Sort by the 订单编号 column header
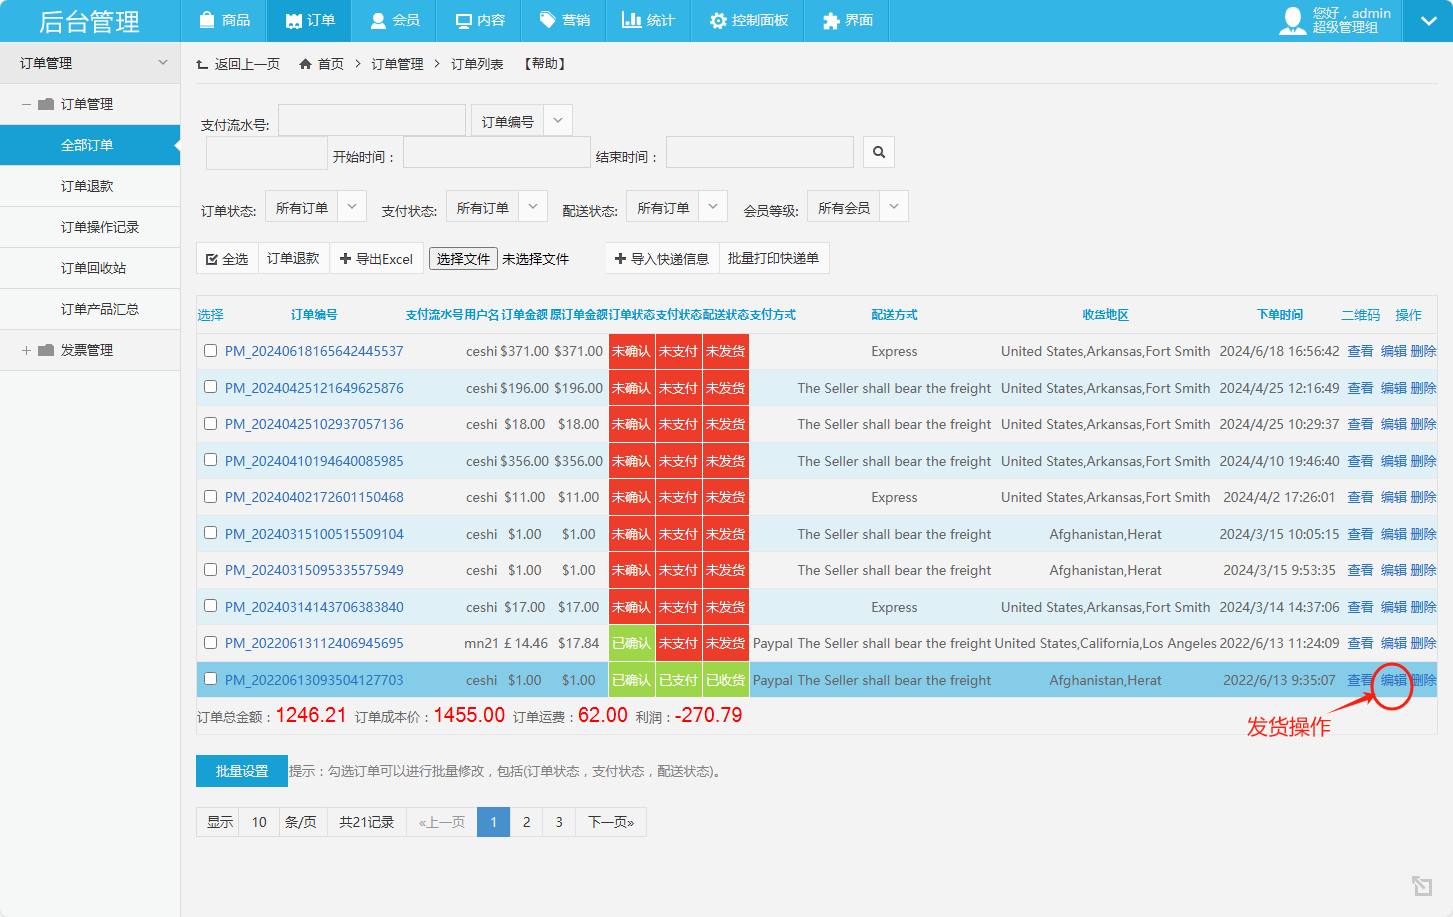Image resolution: width=1453 pixels, height=917 pixels. [x=314, y=315]
